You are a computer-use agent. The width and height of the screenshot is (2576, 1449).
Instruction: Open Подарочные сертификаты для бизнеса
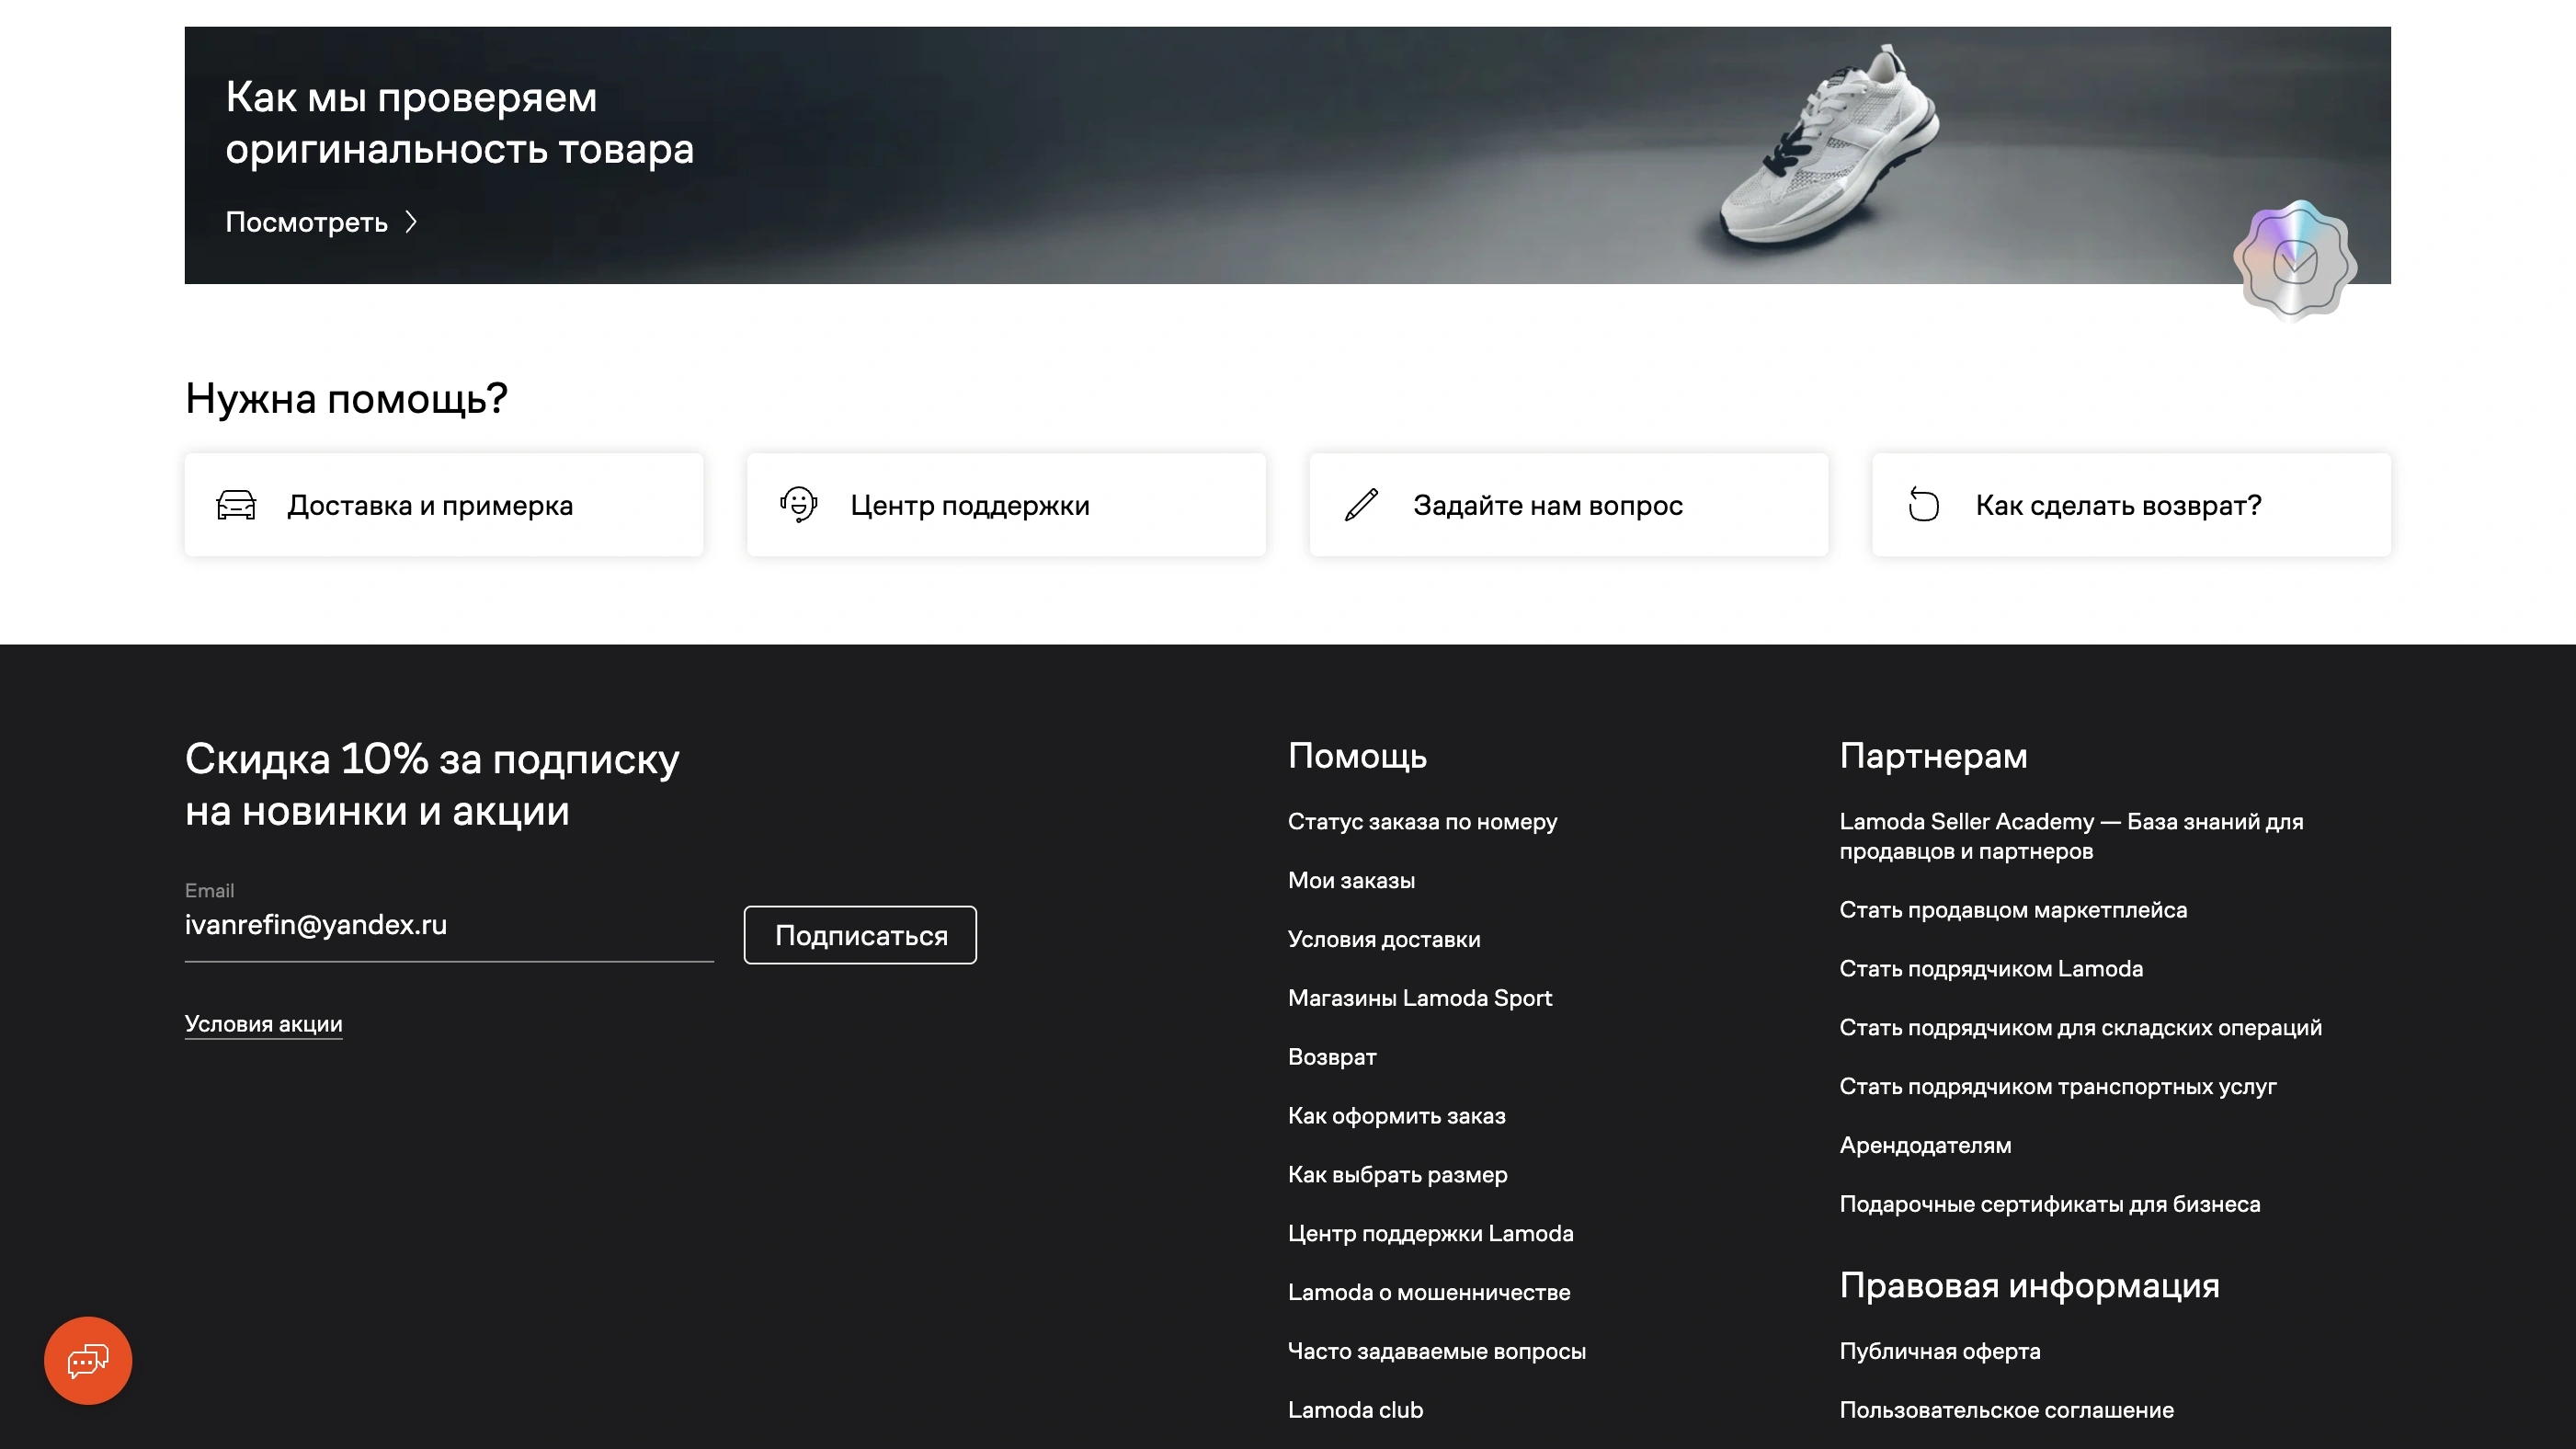click(2049, 1204)
